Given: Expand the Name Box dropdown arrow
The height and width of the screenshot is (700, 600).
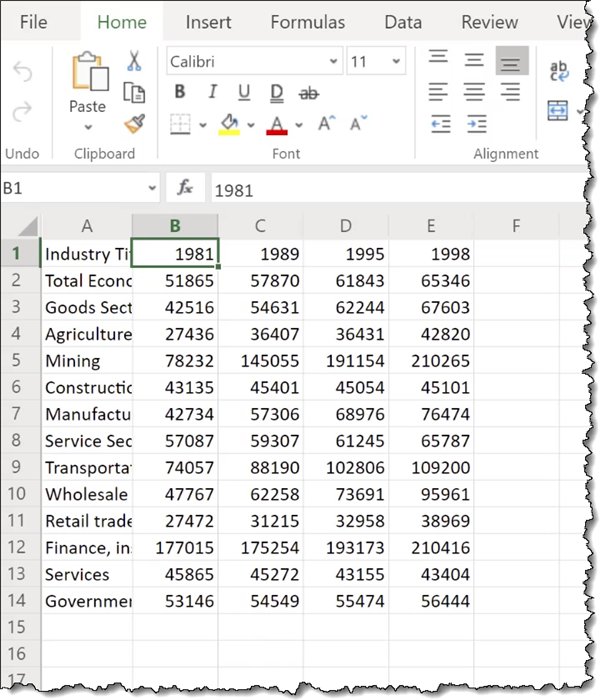Looking at the screenshot, I should [152, 188].
